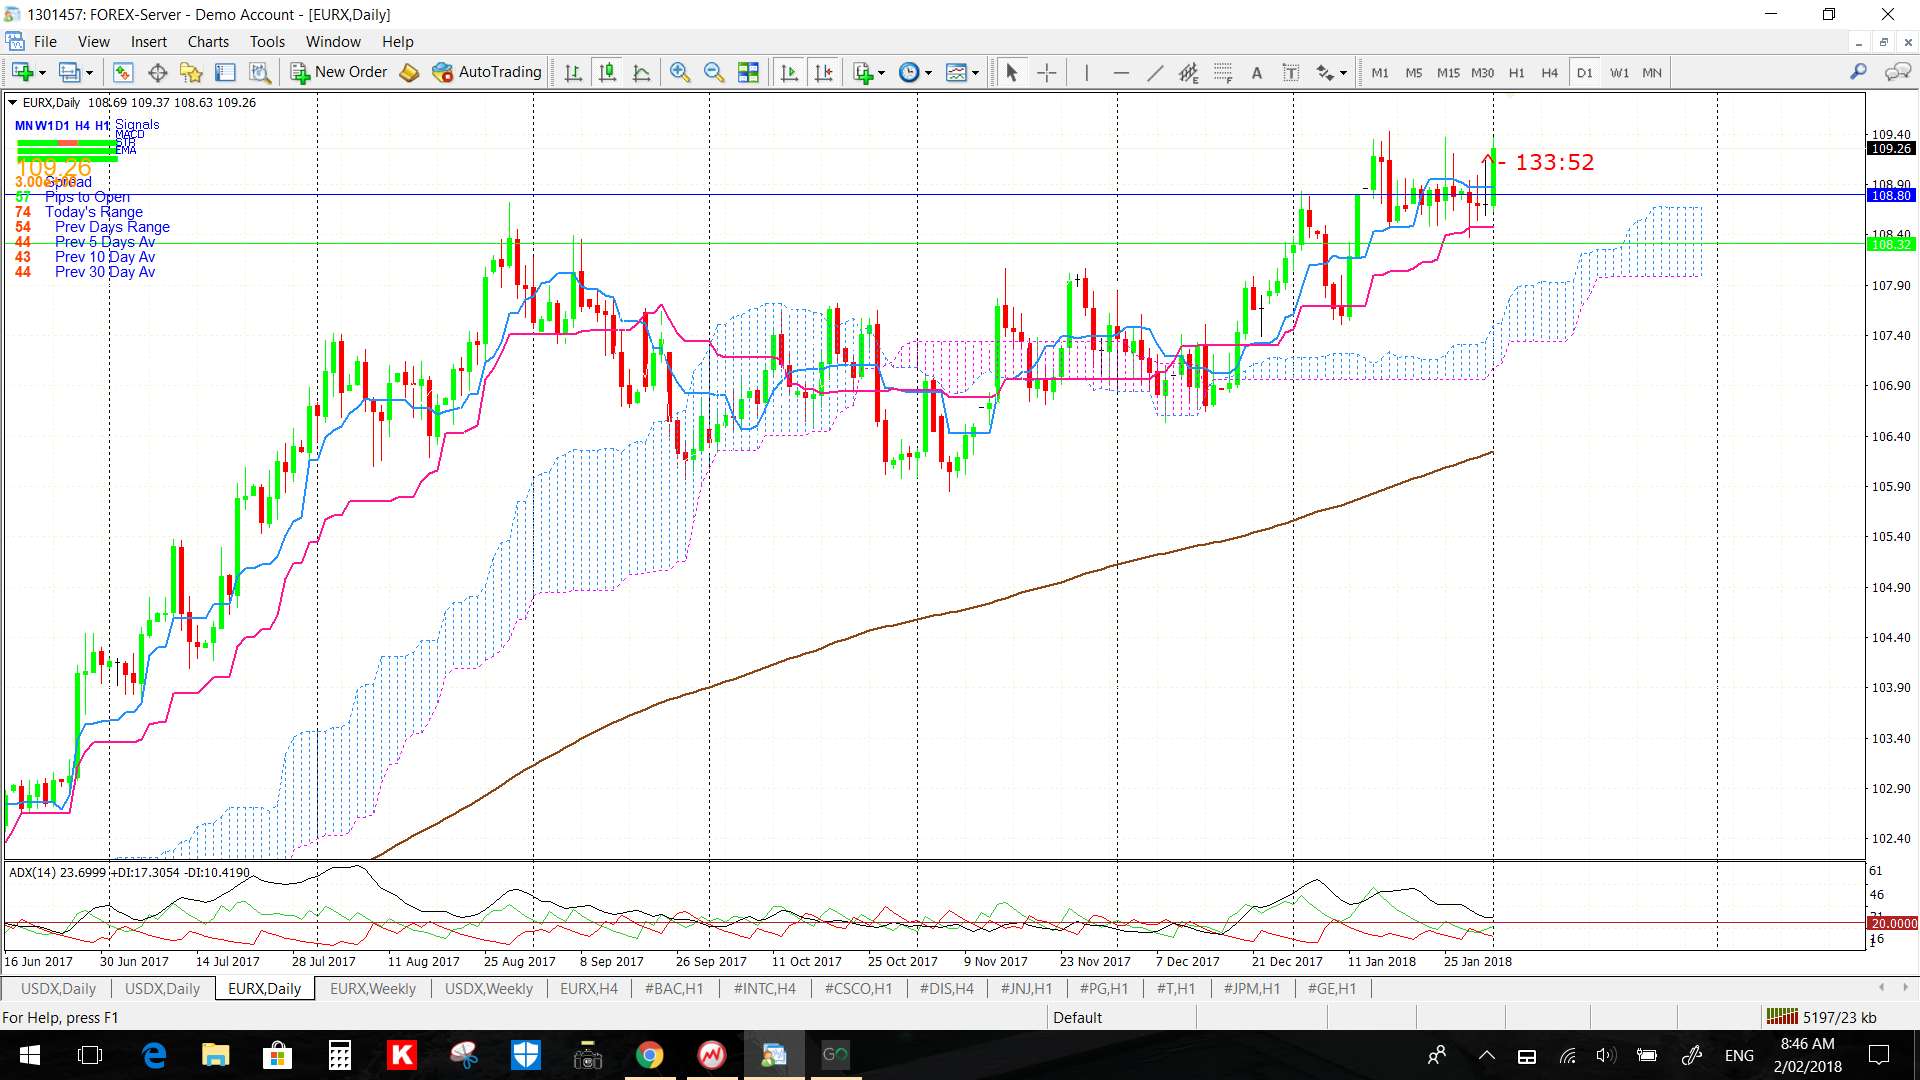Image resolution: width=1920 pixels, height=1080 pixels.
Task: Click the 108.80 blue price level marker
Action: pos(1891,195)
